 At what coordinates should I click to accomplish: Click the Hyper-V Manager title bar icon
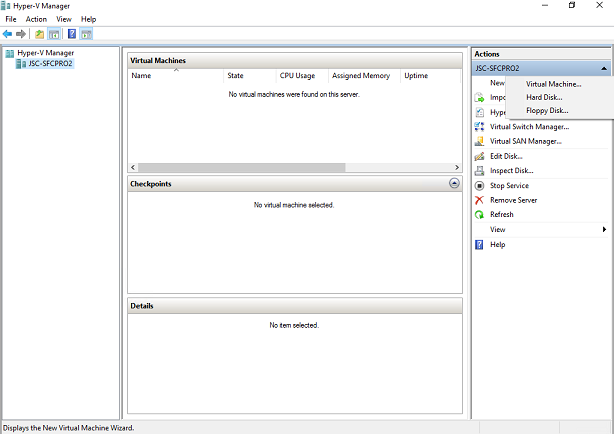[x=5, y=5]
